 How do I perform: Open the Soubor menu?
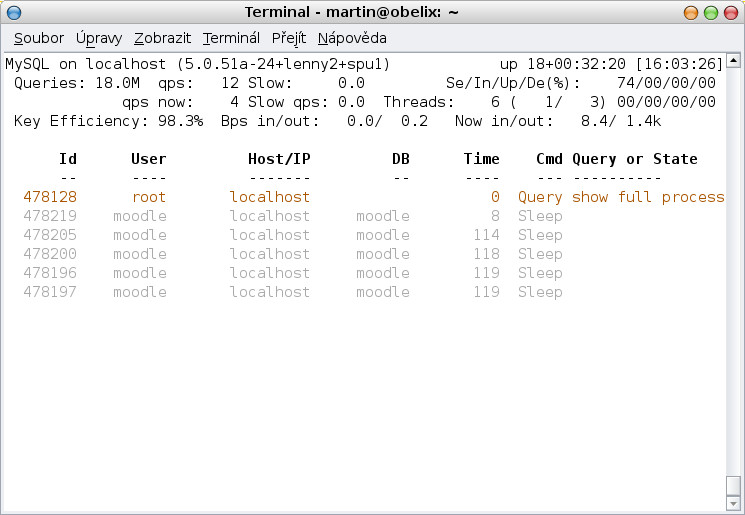point(38,38)
